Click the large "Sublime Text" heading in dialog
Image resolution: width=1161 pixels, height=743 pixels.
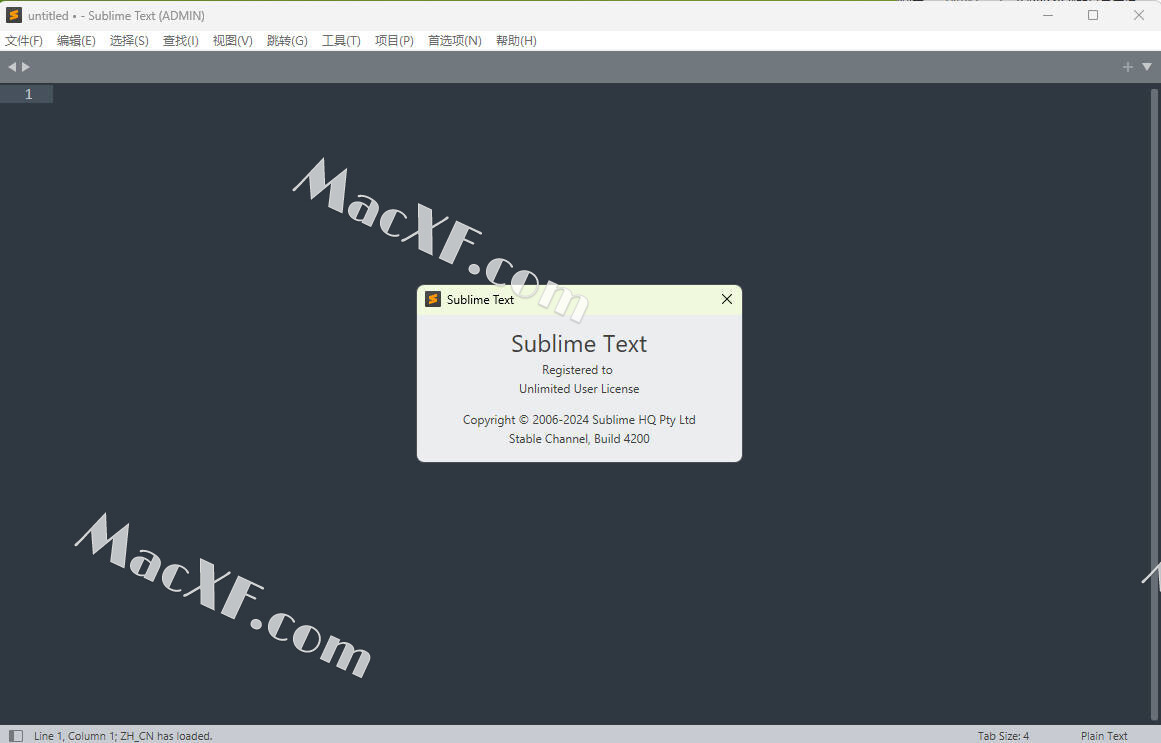point(579,344)
